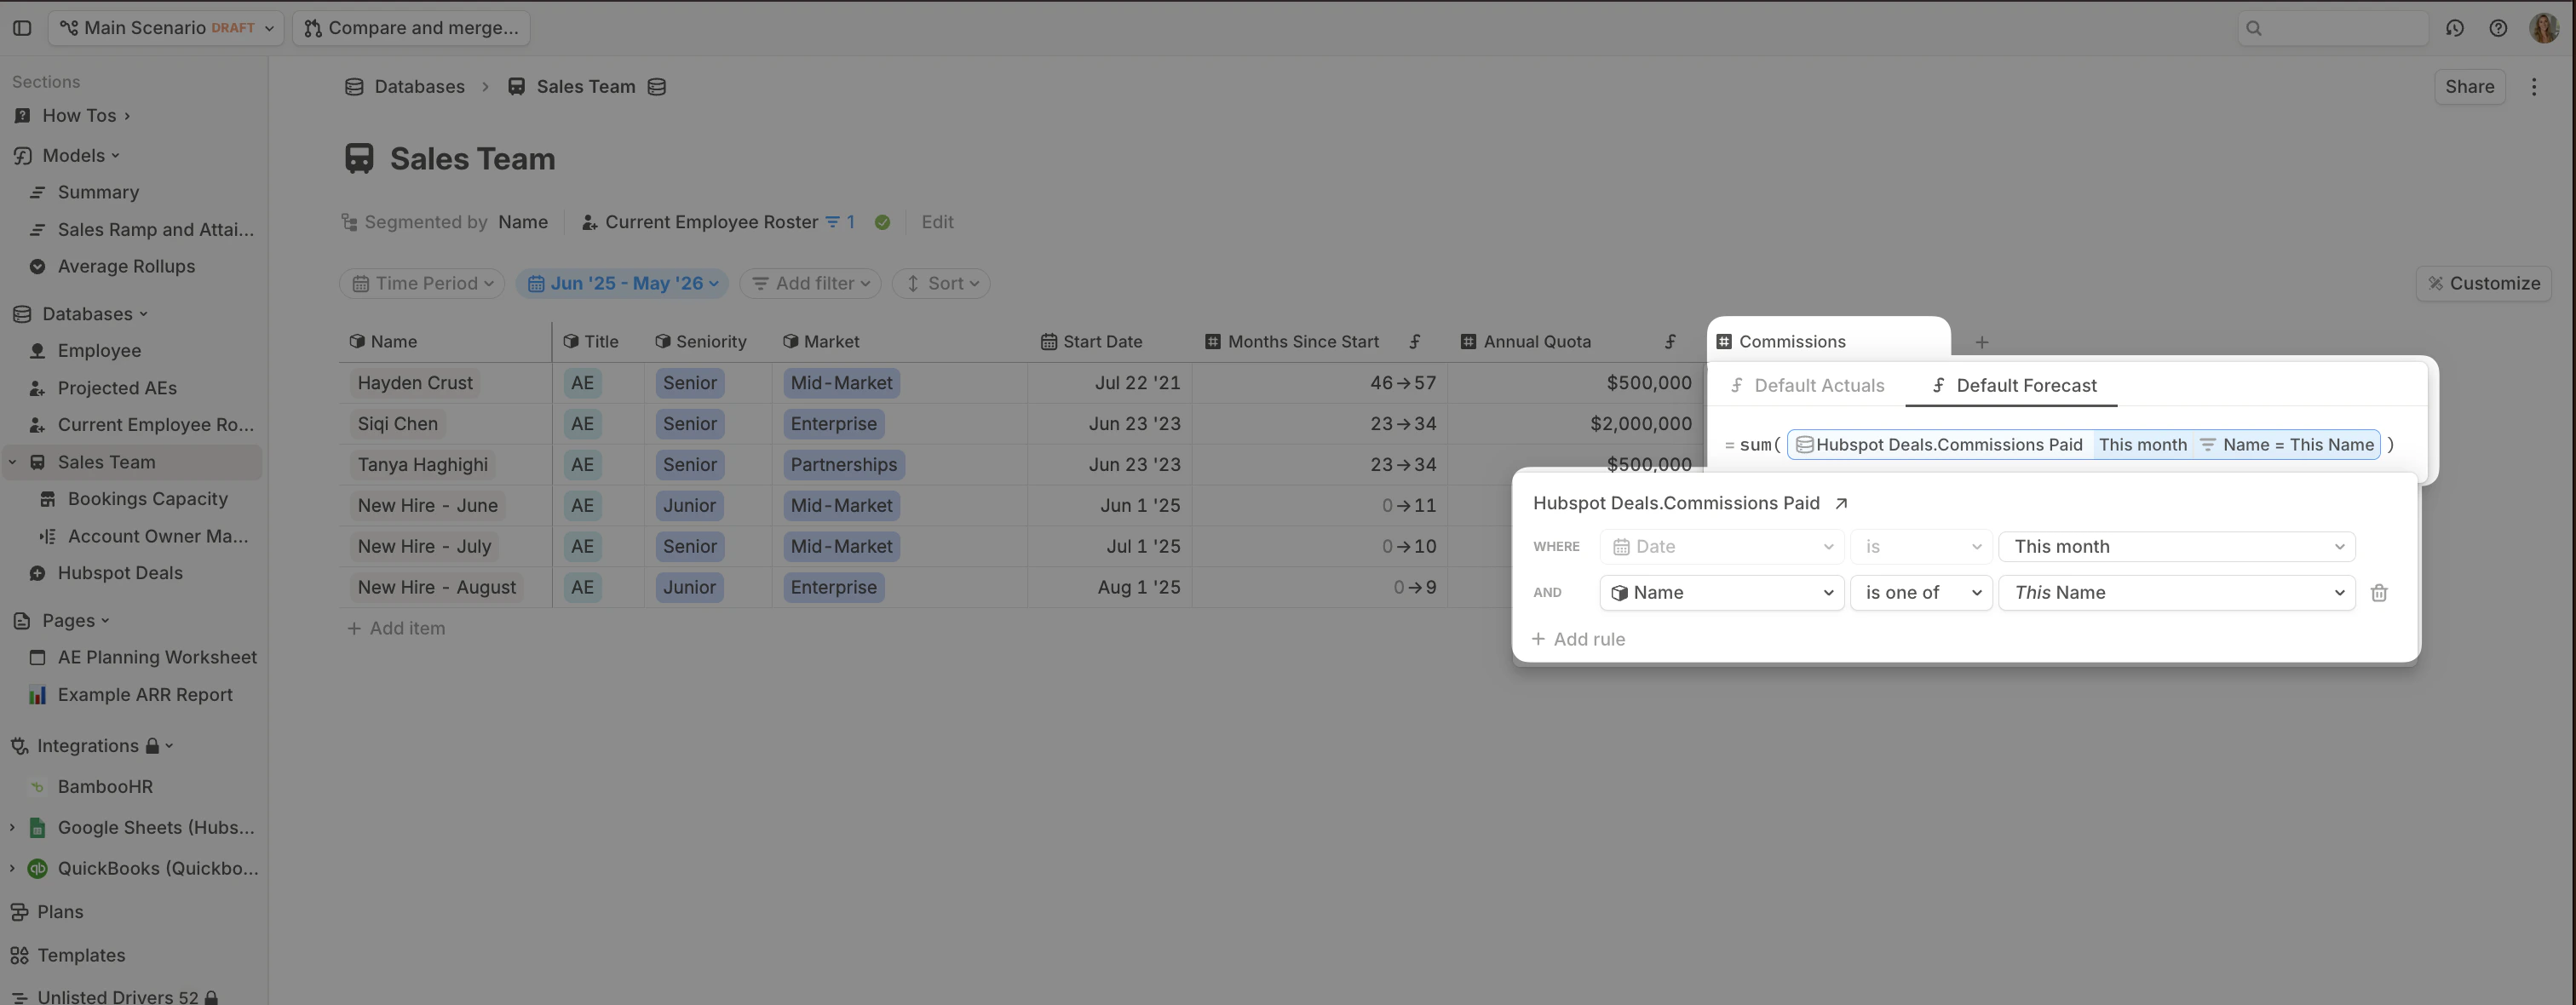Expand Google Sheets integration in sidebar
This screenshot has width=2576, height=1005.
(12, 827)
